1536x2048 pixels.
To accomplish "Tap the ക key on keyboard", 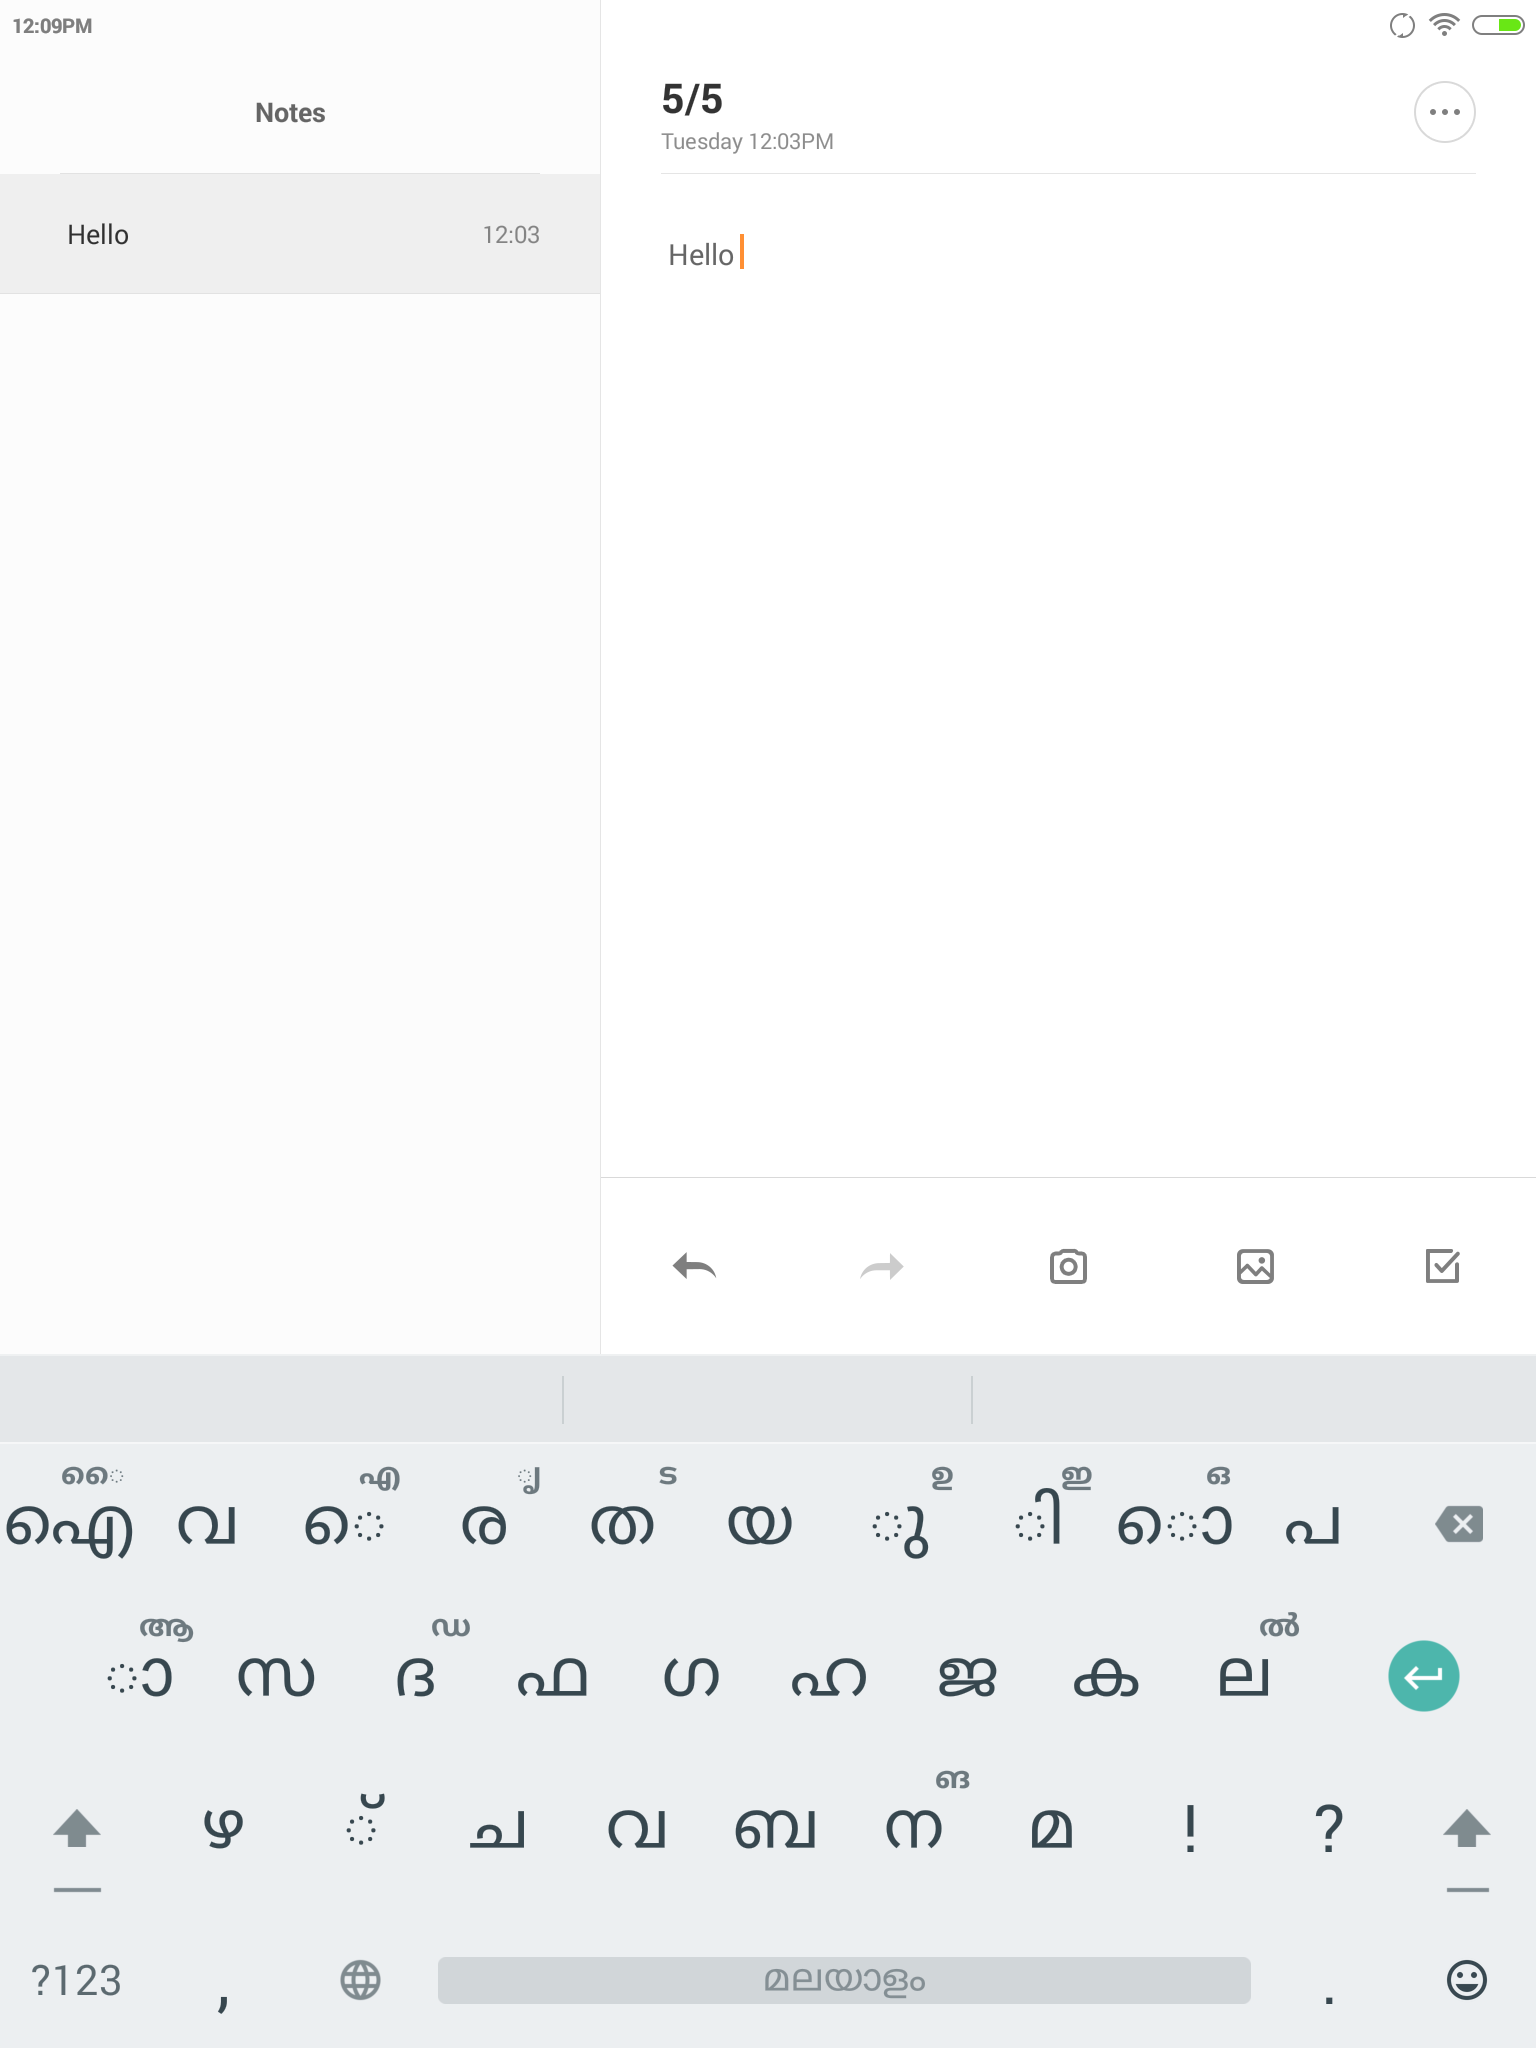I will click(x=1105, y=1676).
